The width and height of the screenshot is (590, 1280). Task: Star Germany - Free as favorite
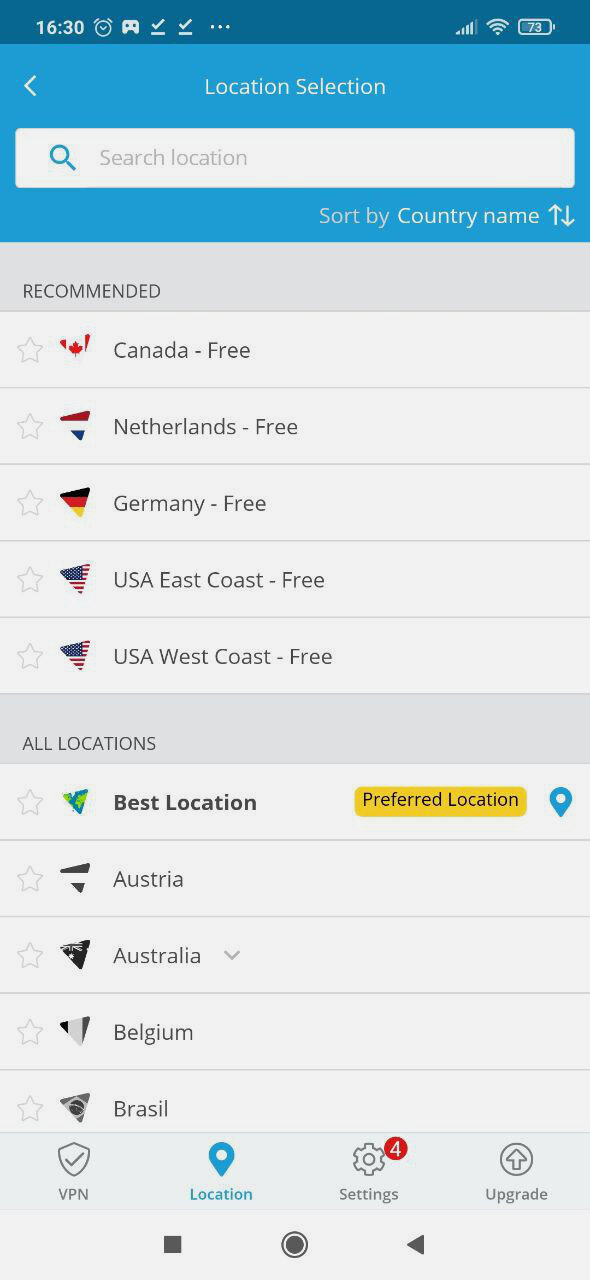pos(30,503)
